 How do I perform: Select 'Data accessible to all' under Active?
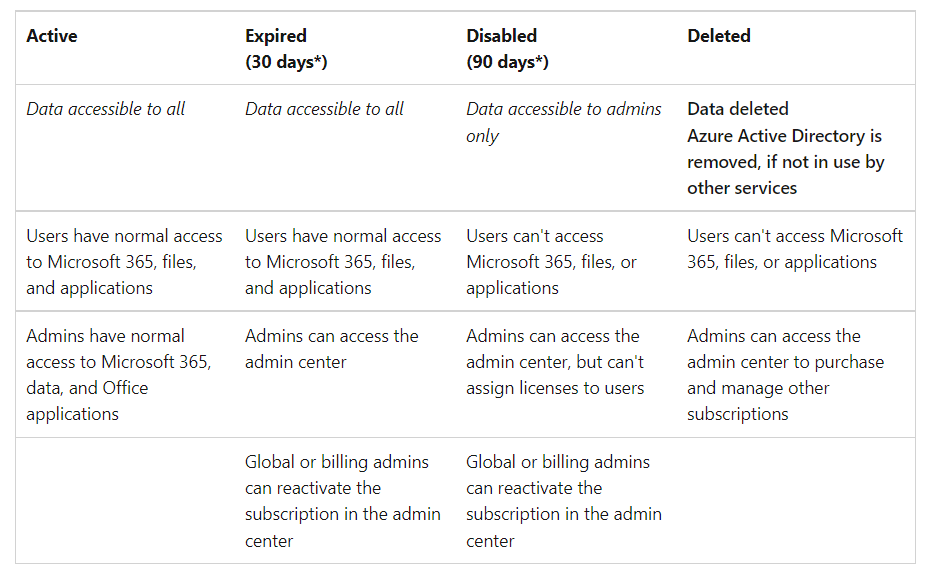(106, 109)
